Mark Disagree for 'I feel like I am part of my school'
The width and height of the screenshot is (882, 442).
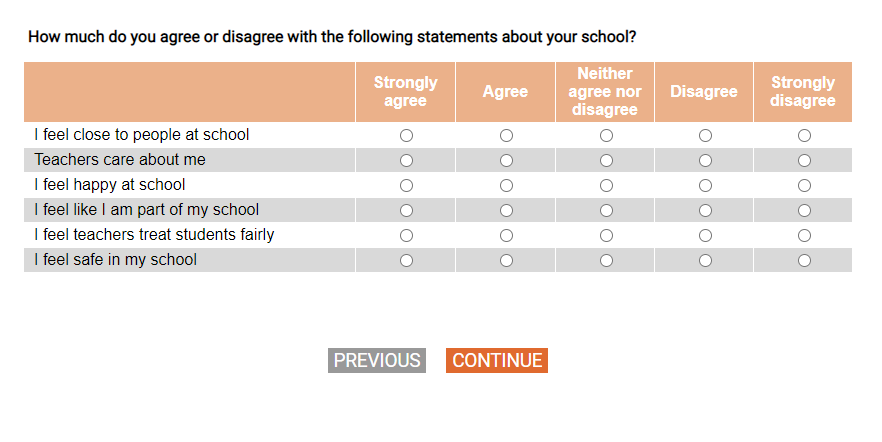[705, 210]
